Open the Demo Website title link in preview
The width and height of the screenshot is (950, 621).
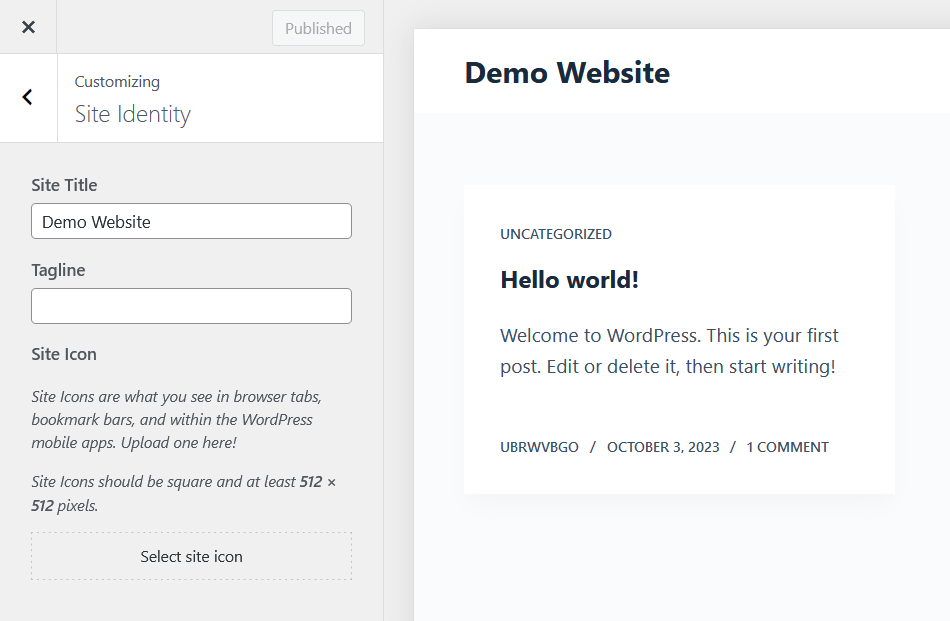point(567,73)
